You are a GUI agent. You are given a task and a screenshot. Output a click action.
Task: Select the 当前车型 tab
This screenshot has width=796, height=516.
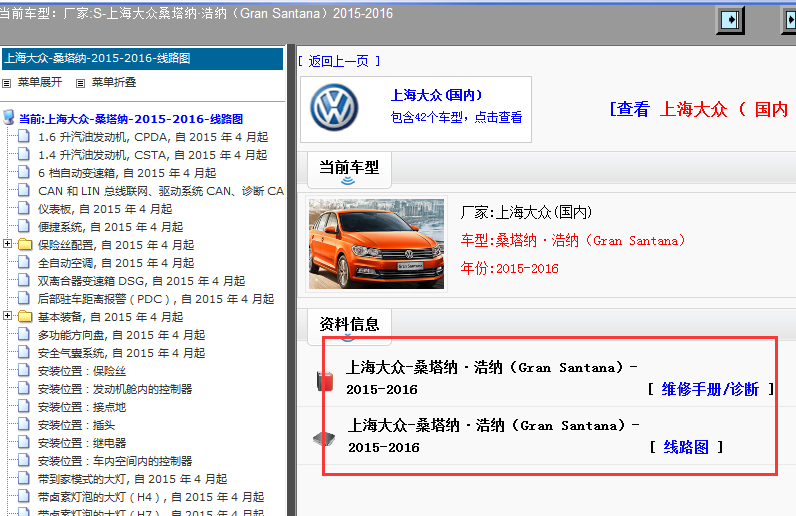pos(349,169)
